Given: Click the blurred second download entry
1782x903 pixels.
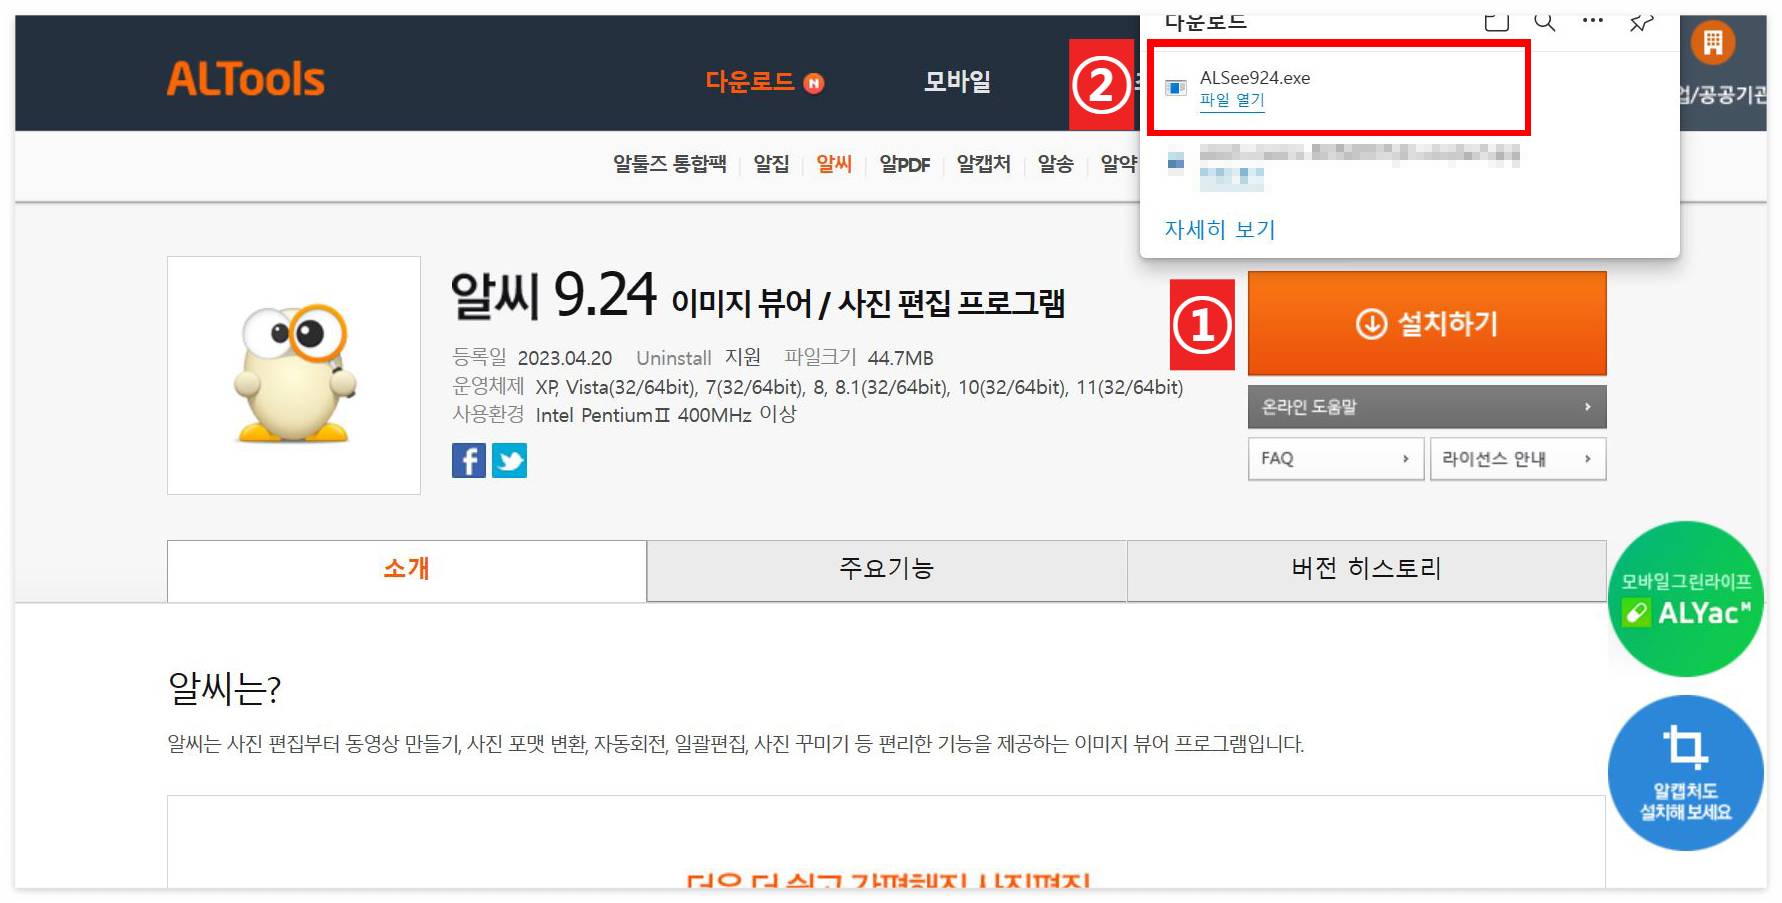Looking at the screenshot, I should tap(1343, 167).
